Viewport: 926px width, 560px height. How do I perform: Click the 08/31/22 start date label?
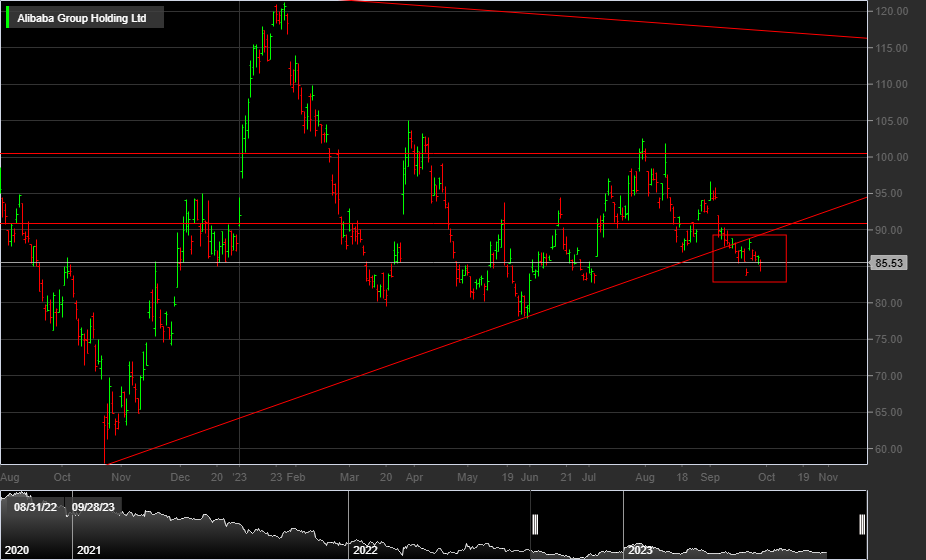click(35, 507)
